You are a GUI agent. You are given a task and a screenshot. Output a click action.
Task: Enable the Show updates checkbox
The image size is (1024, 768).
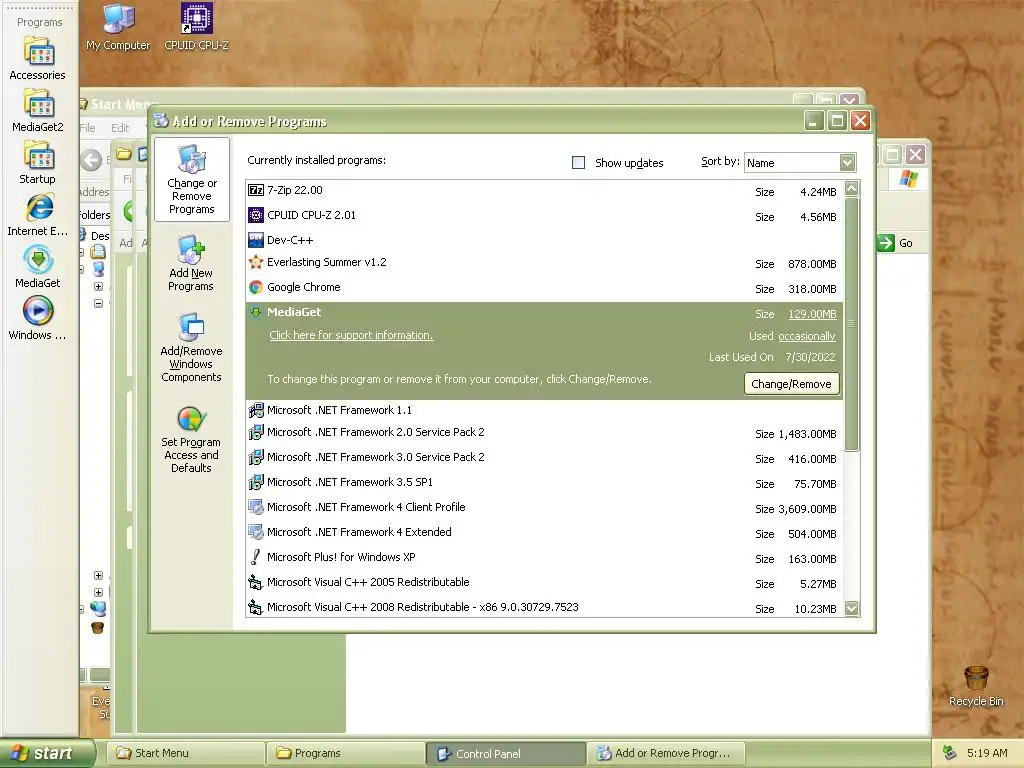tap(578, 163)
